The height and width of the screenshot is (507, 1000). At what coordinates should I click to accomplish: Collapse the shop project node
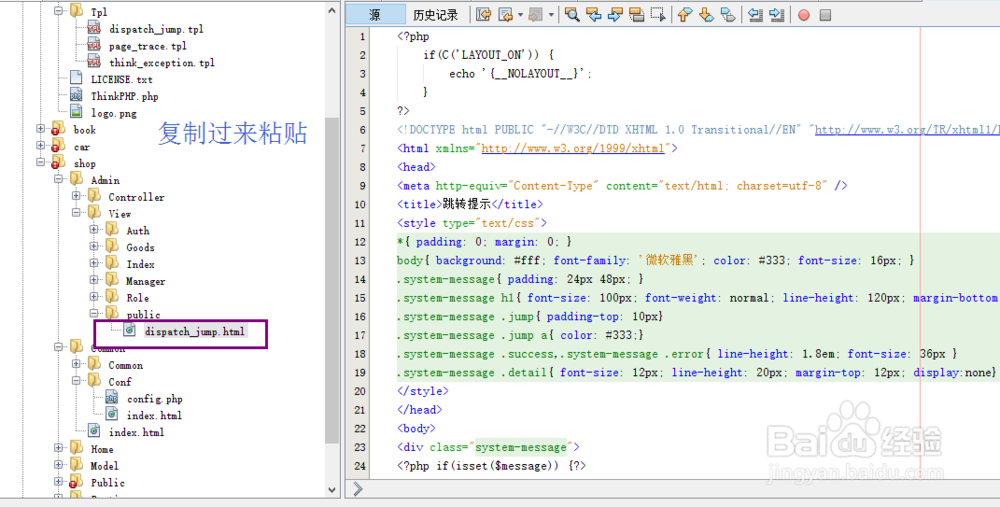click(x=41, y=163)
